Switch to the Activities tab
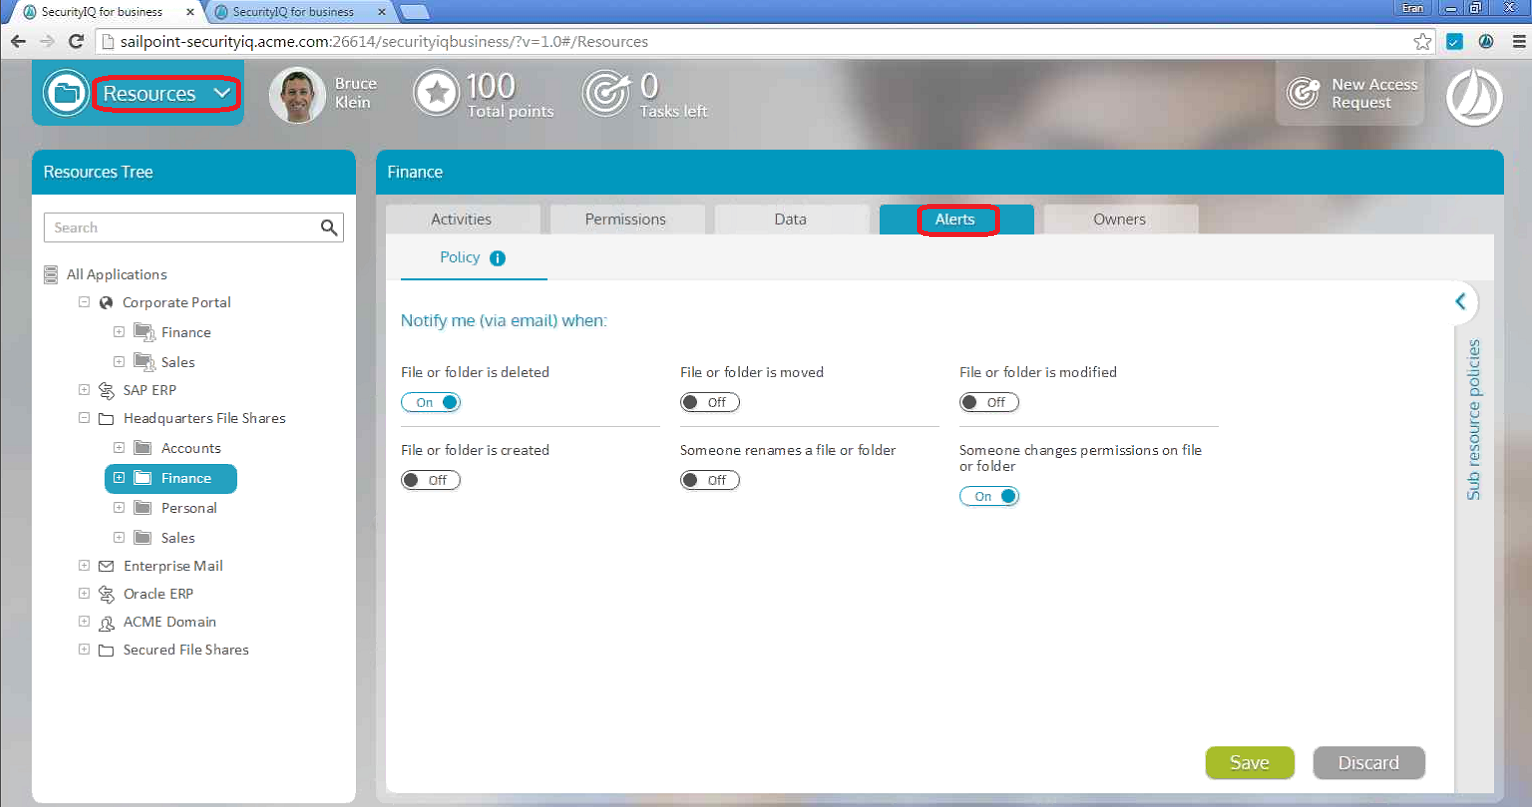Viewport: 1532px width, 807px height. coord(462,219)
